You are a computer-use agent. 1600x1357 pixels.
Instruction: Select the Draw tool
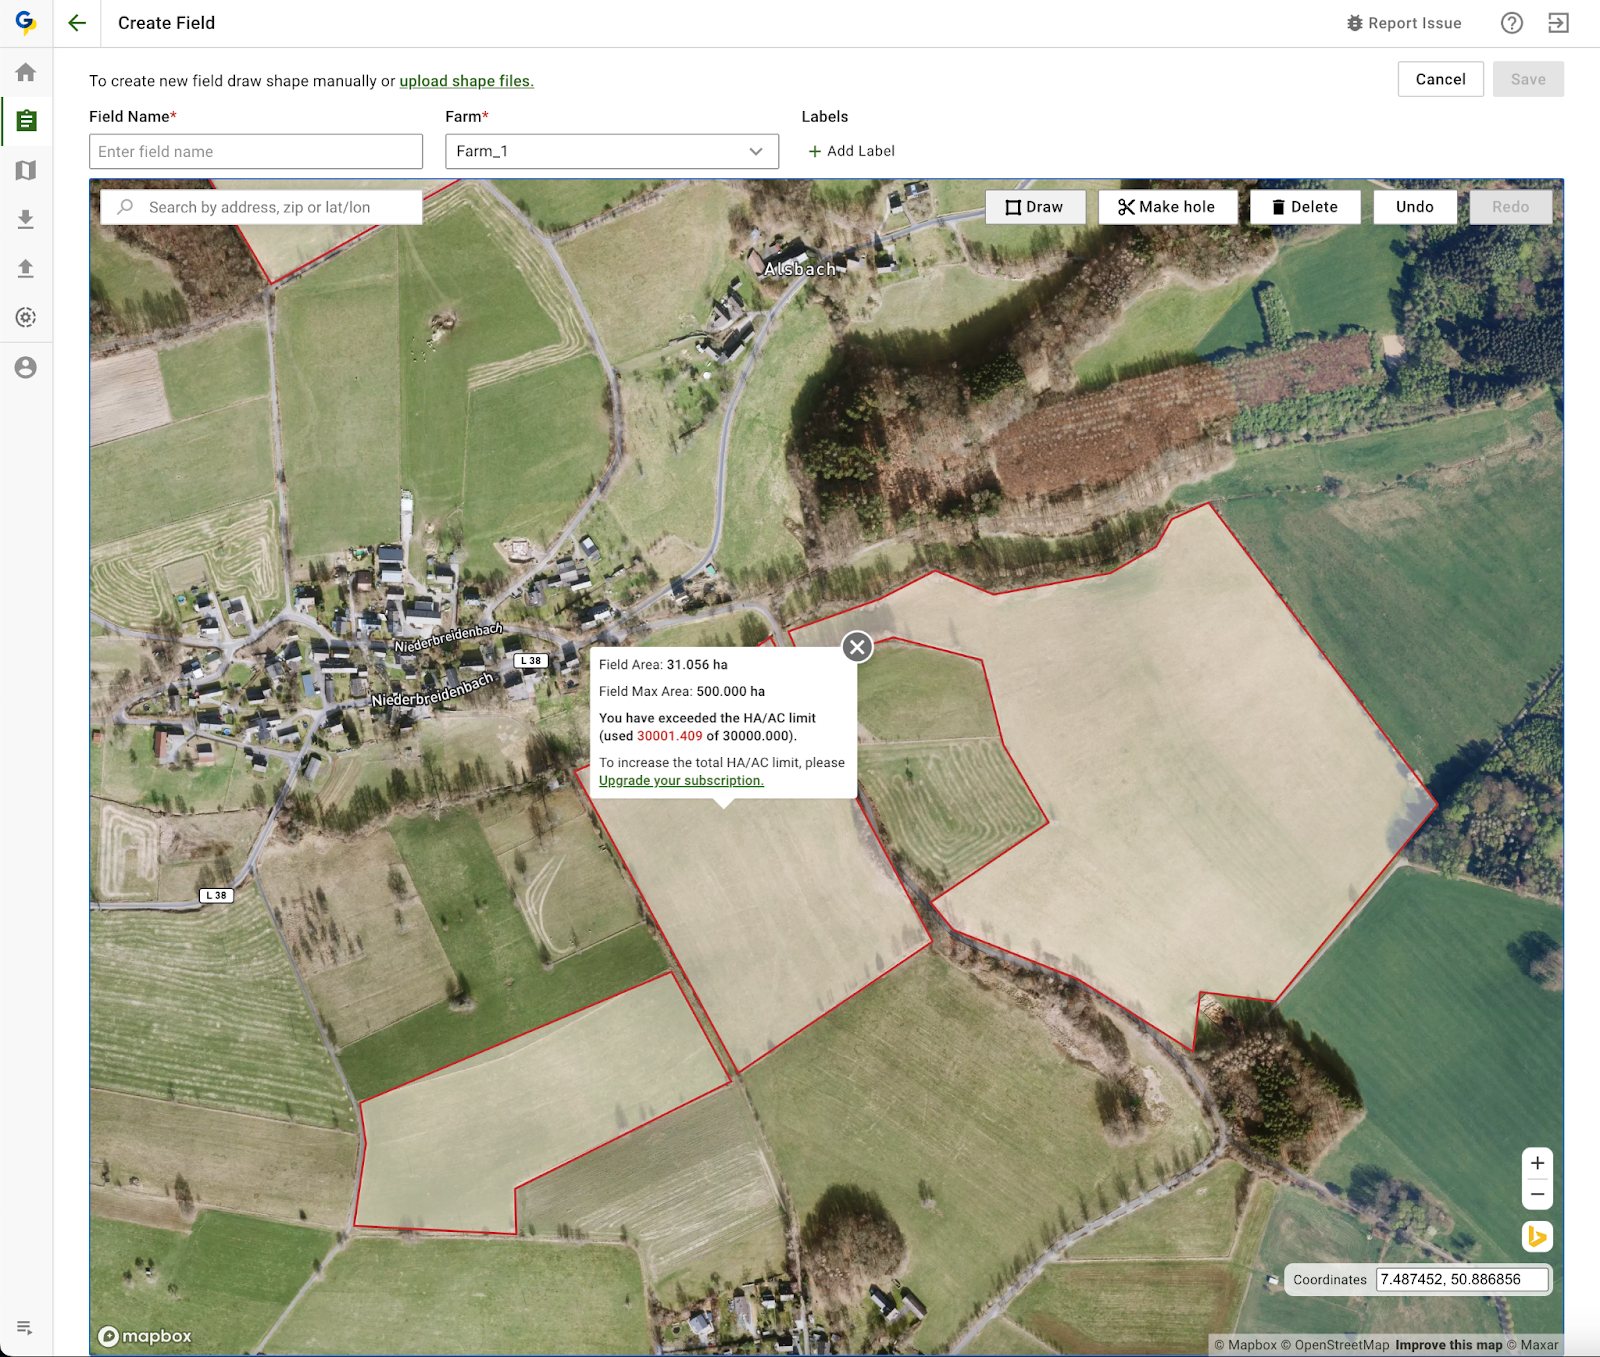coord(1035,207)
